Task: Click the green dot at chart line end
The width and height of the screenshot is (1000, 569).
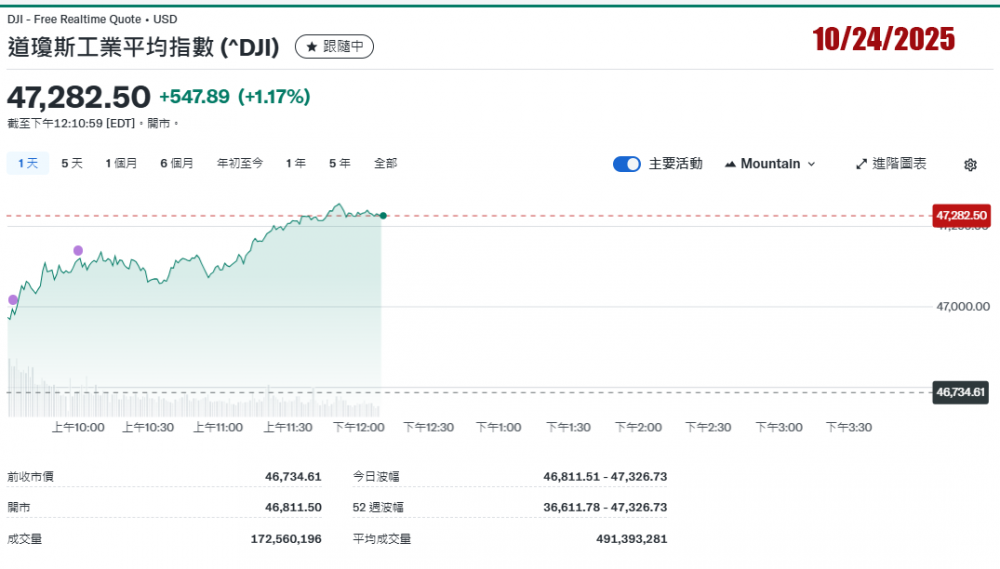Action: pos(383,216)
